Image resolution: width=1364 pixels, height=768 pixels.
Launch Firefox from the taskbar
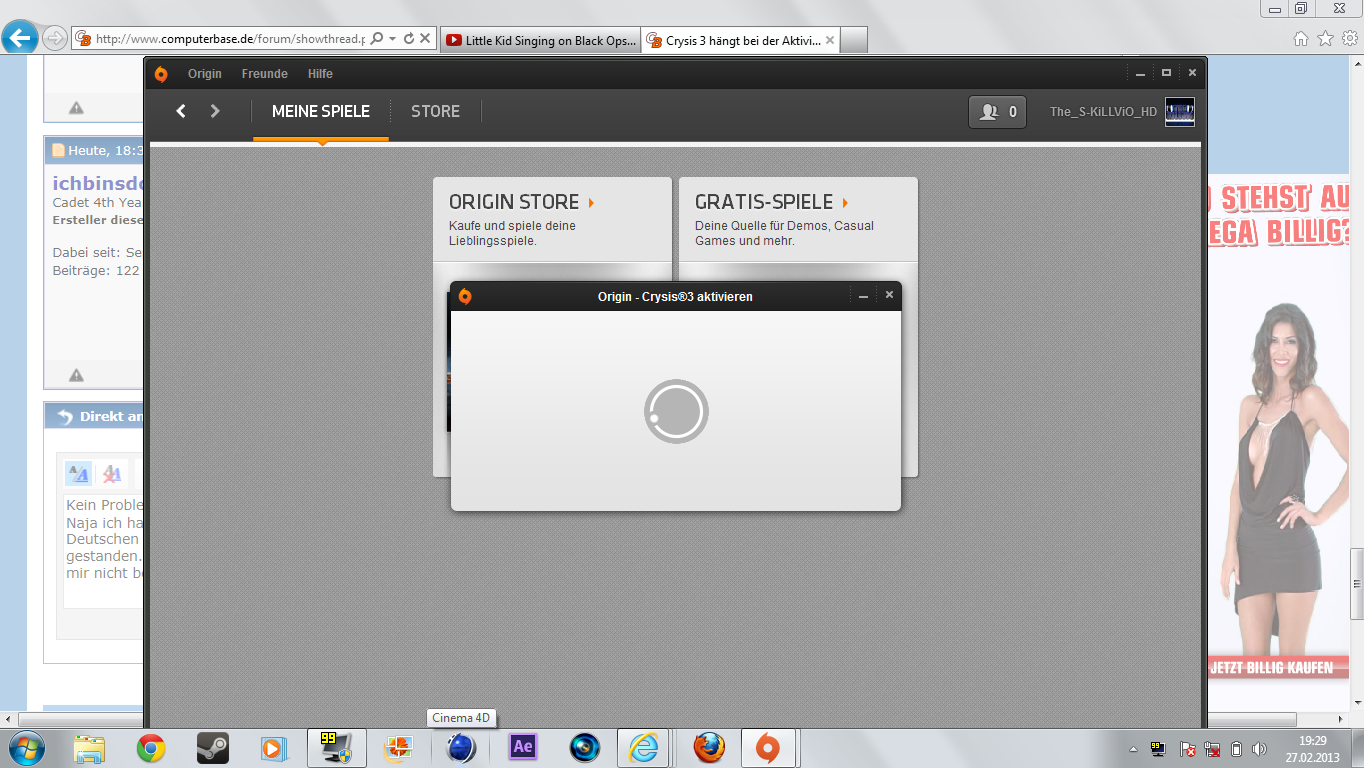coord(710,748)
